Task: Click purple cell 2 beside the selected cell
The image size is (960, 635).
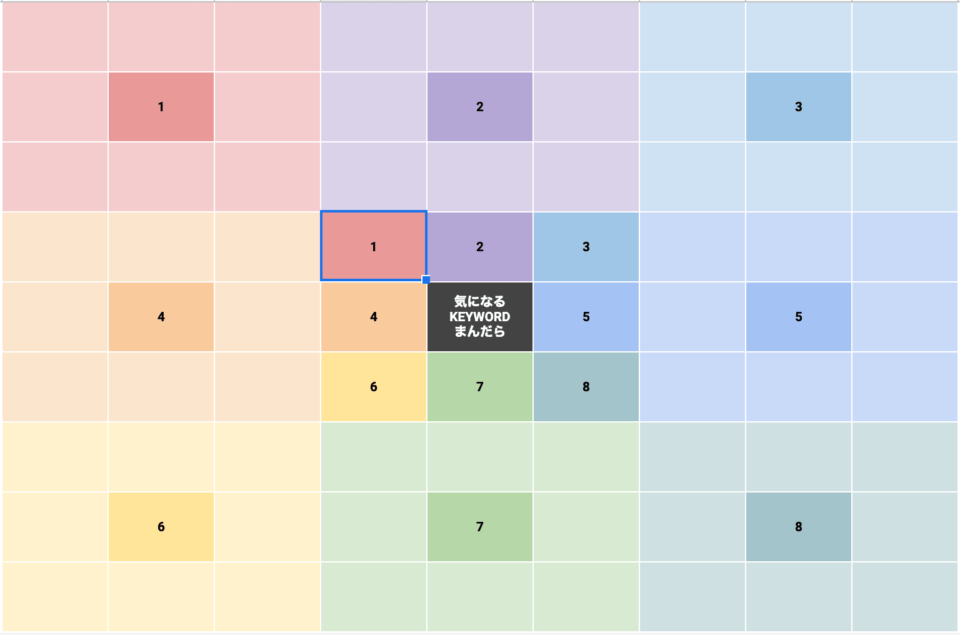Action: point(480,247)
